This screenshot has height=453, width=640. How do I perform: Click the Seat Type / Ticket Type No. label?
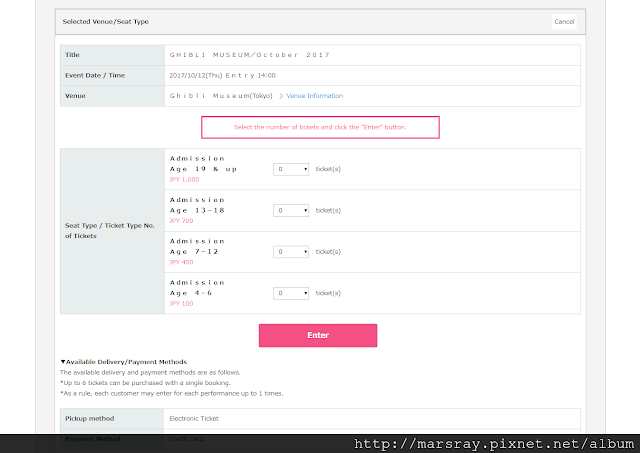pos(110,231)
